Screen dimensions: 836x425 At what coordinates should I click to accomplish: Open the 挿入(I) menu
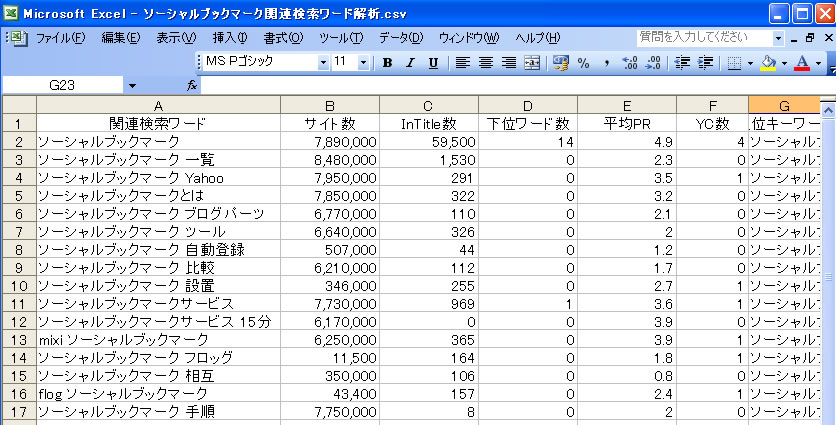(230, 38)
